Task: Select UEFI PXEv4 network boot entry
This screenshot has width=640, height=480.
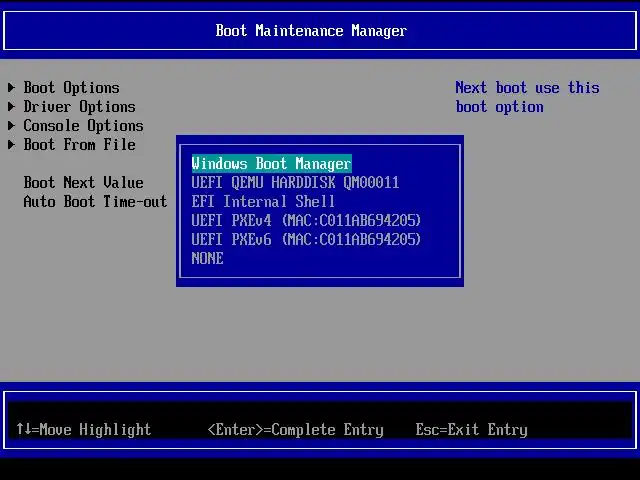Action: point(306,220)
